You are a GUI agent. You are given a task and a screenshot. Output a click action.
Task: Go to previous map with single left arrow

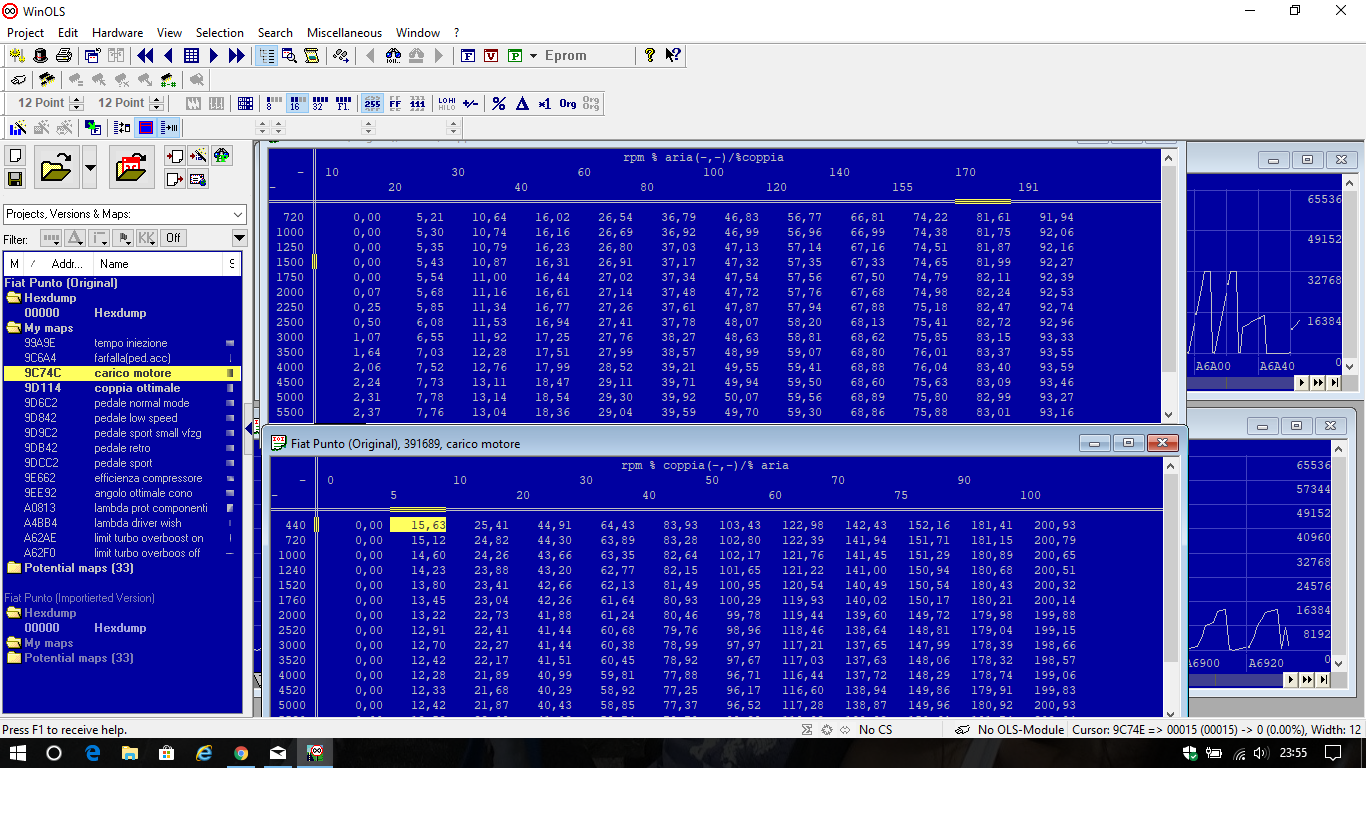click(168, 56)
